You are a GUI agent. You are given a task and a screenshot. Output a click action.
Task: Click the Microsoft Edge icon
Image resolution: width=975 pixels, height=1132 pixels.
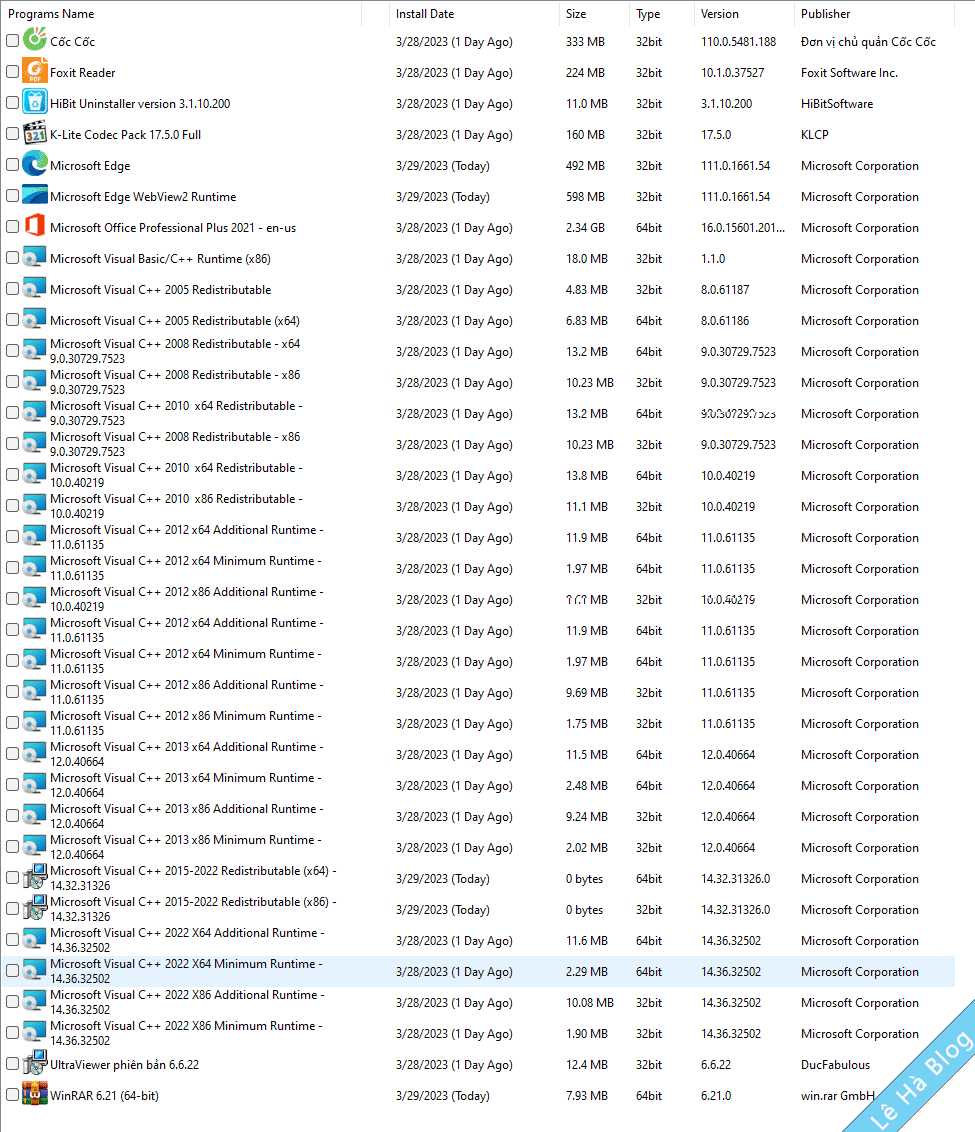tap(35, 164)
